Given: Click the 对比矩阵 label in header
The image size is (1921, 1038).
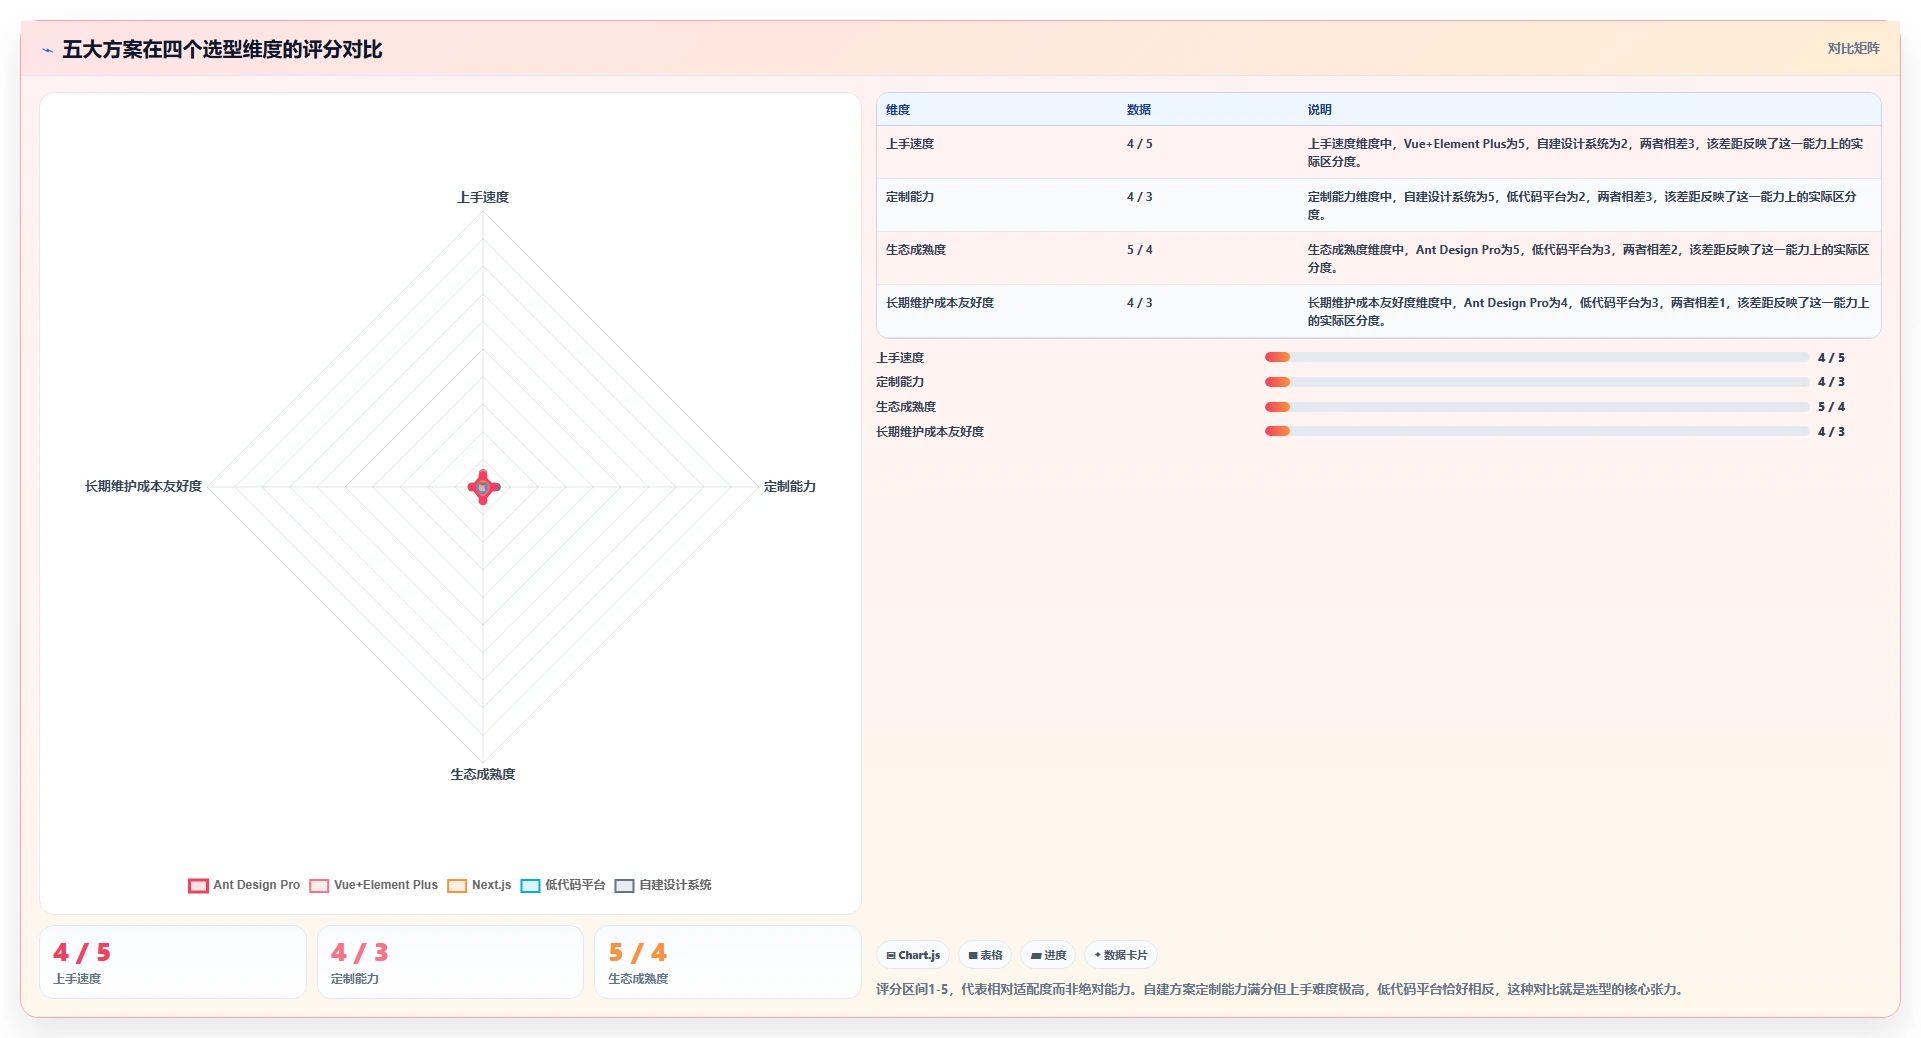Looking at the screenshot, I should pos(1853,48).
